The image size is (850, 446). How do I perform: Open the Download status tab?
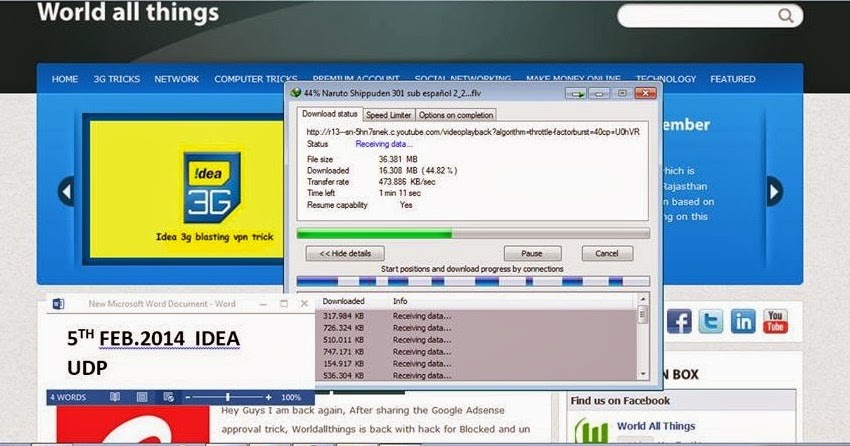pos(330,114)
